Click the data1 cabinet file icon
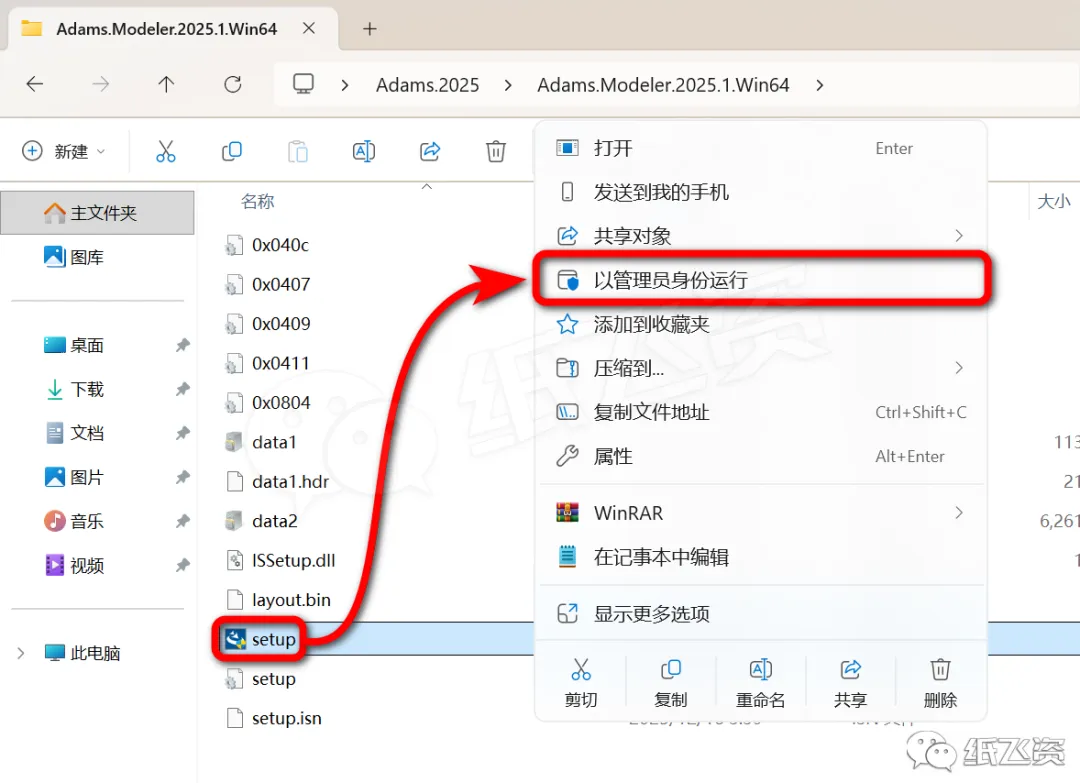Image resolution: width=1080 pixels, height=783 pixels. 234,441
